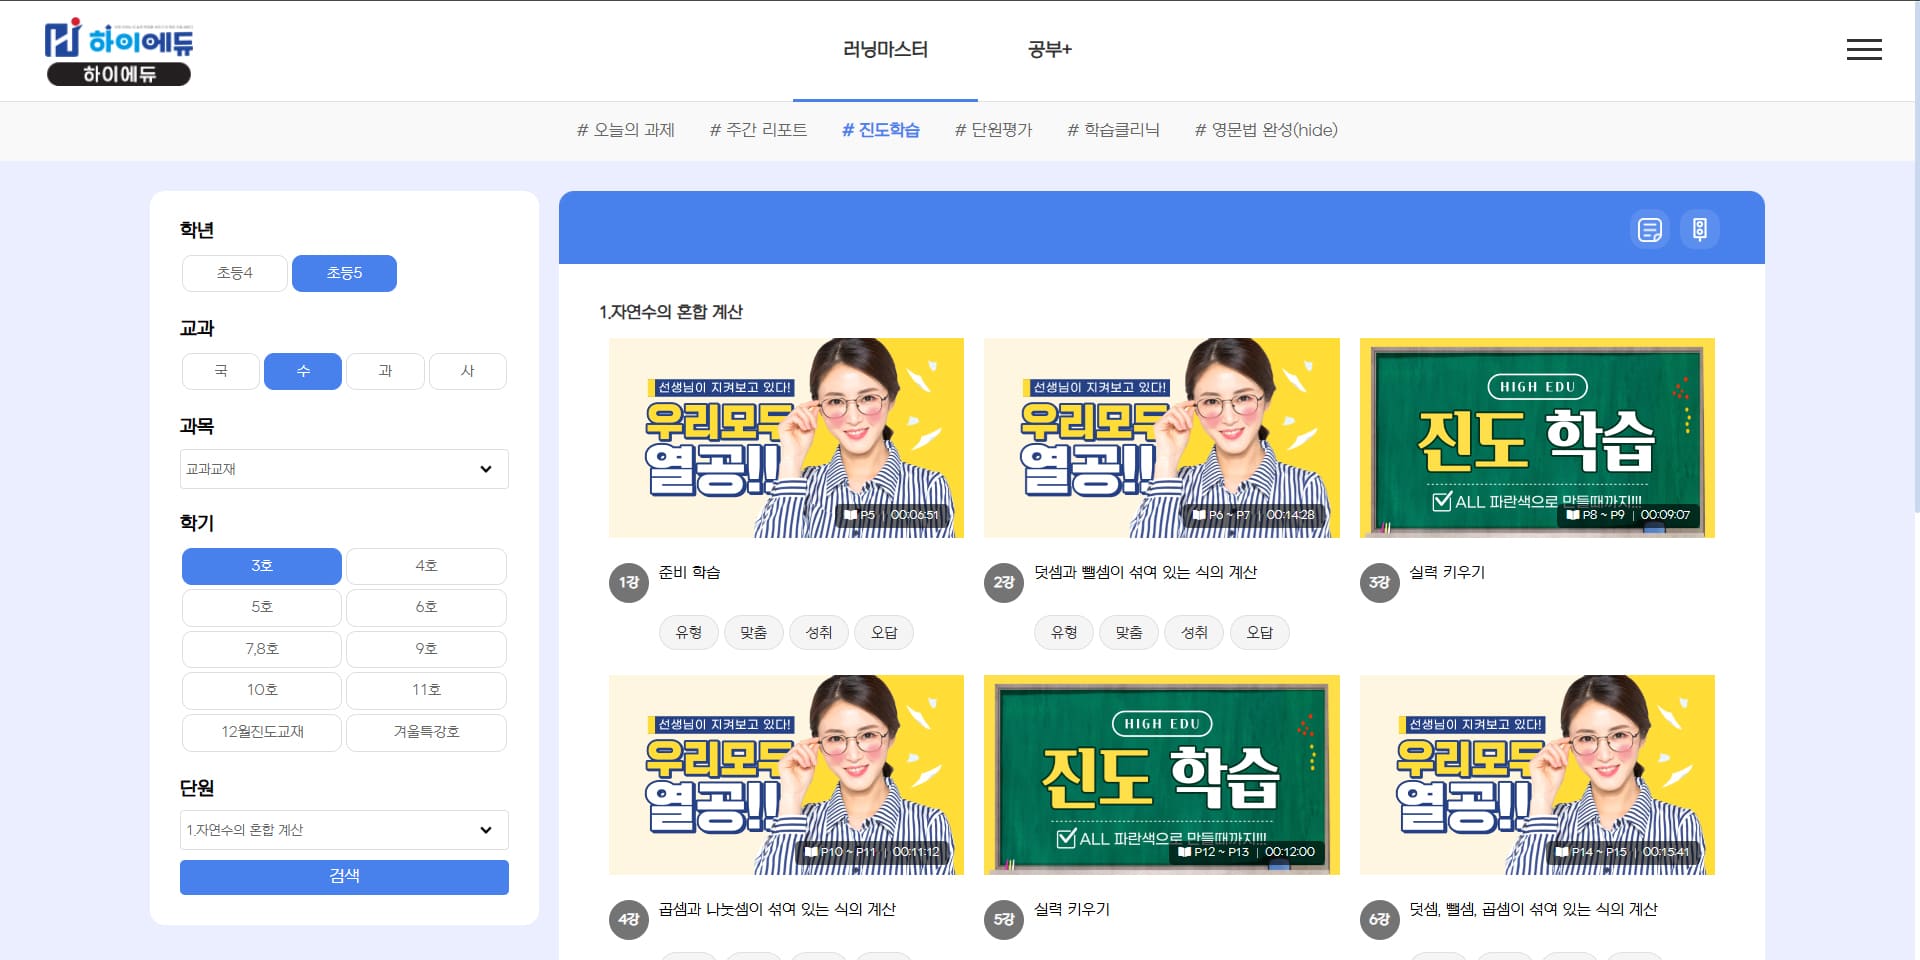Choose the 겨울특강호 term option
1920x960 pixels.
tap(426, 732)
